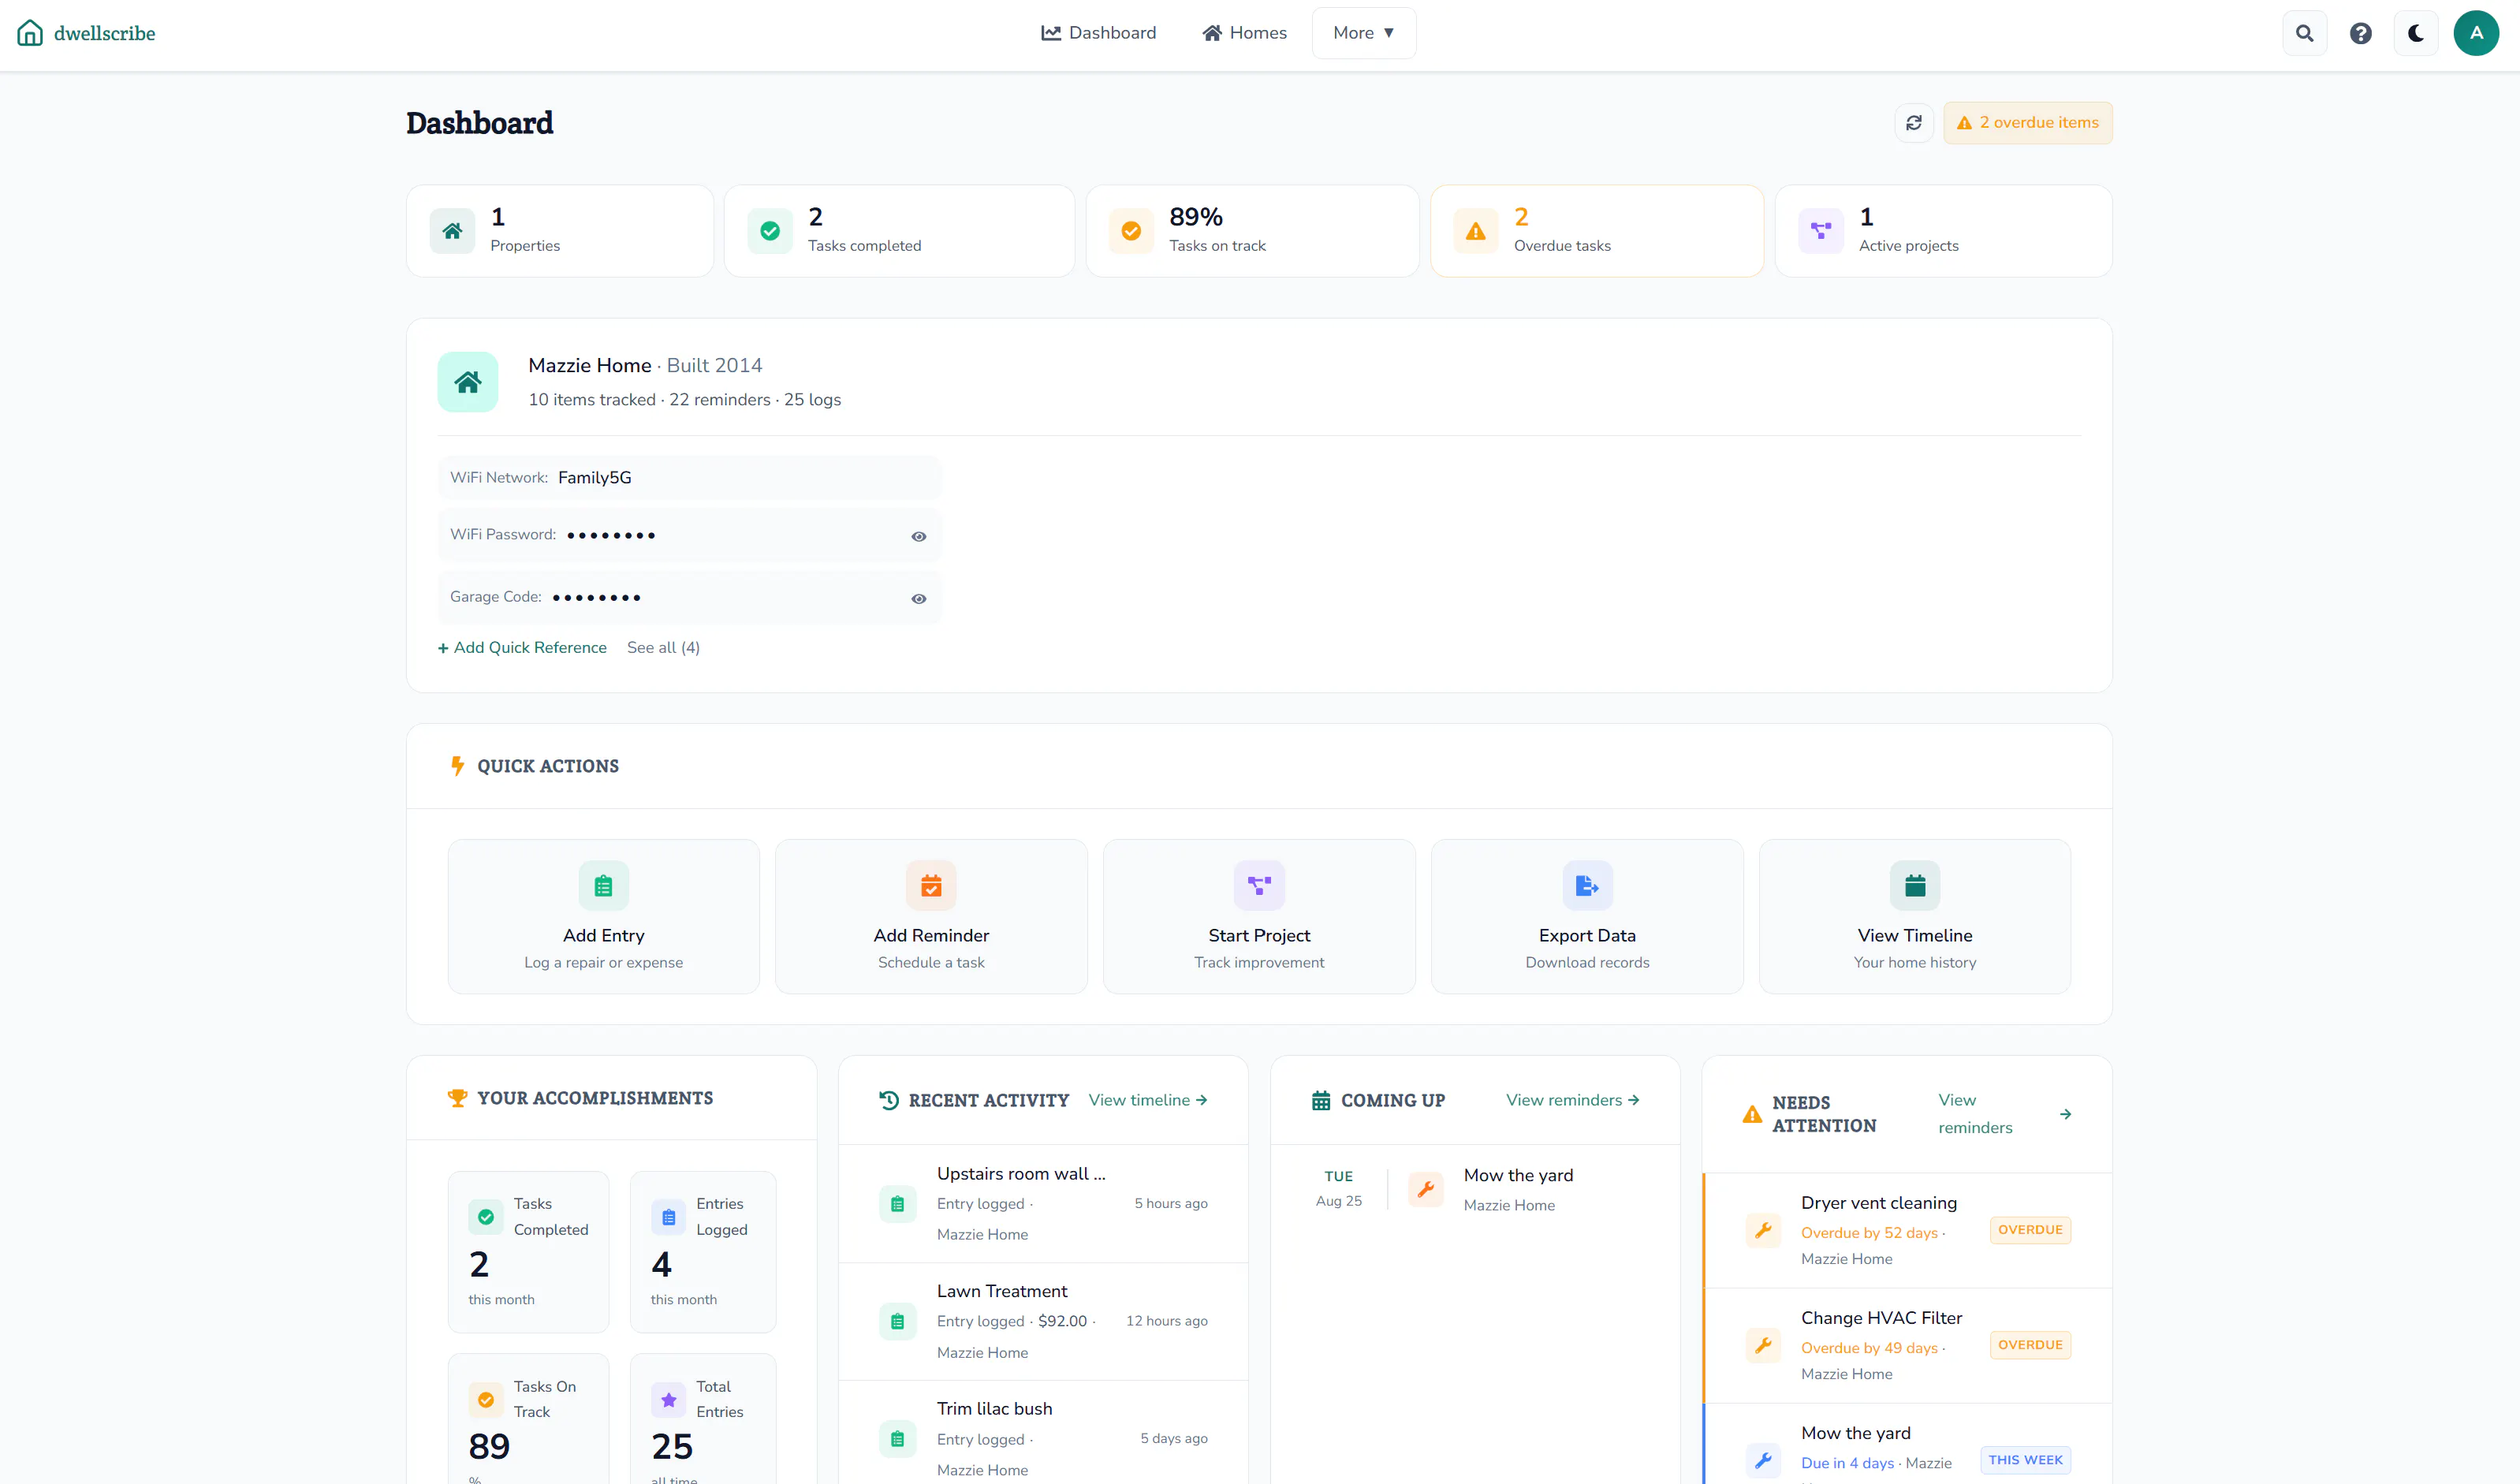Open See all (4) quick references
Image resolution: width=2520 pixels, height=1484 pixels.
coord(663,648)
